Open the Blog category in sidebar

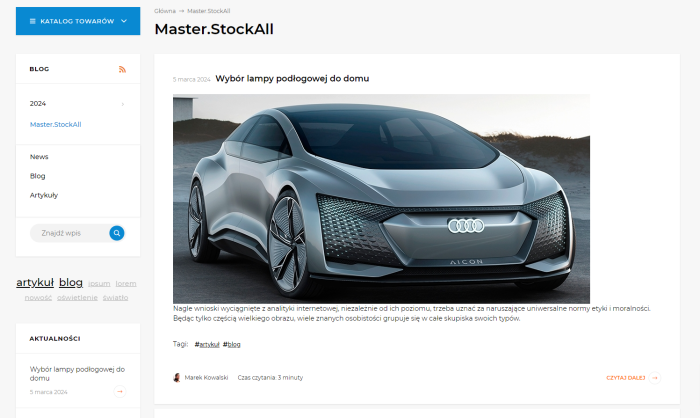coord(38,176)
